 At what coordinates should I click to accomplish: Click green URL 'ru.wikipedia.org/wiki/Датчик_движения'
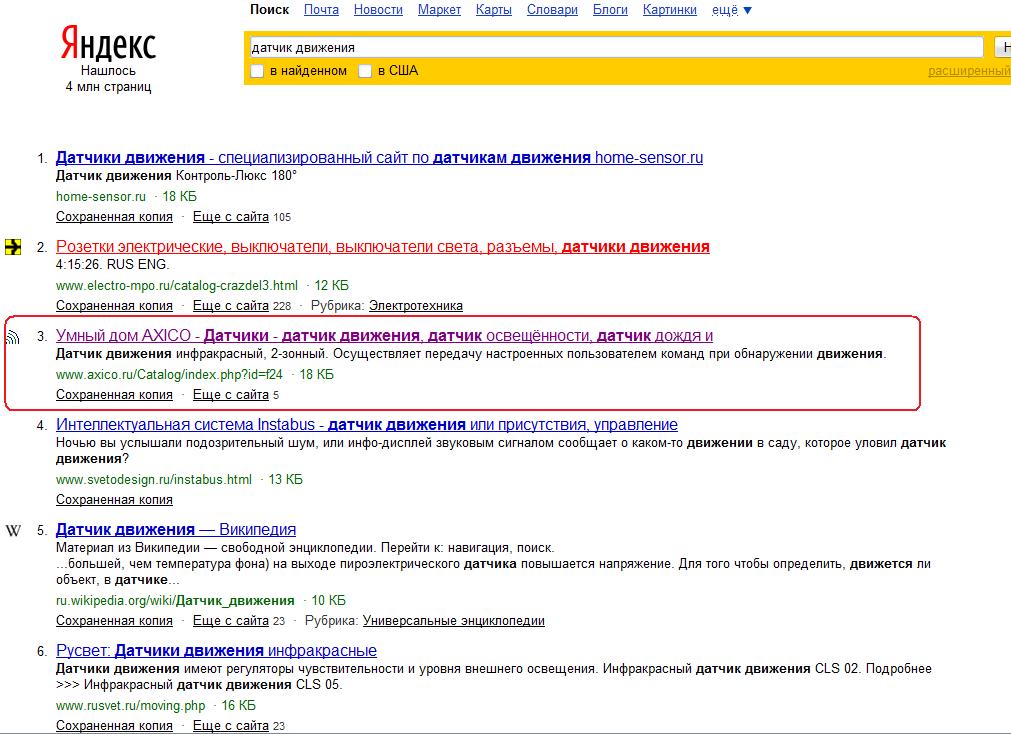pyautogui.click(x=175, y=600)
